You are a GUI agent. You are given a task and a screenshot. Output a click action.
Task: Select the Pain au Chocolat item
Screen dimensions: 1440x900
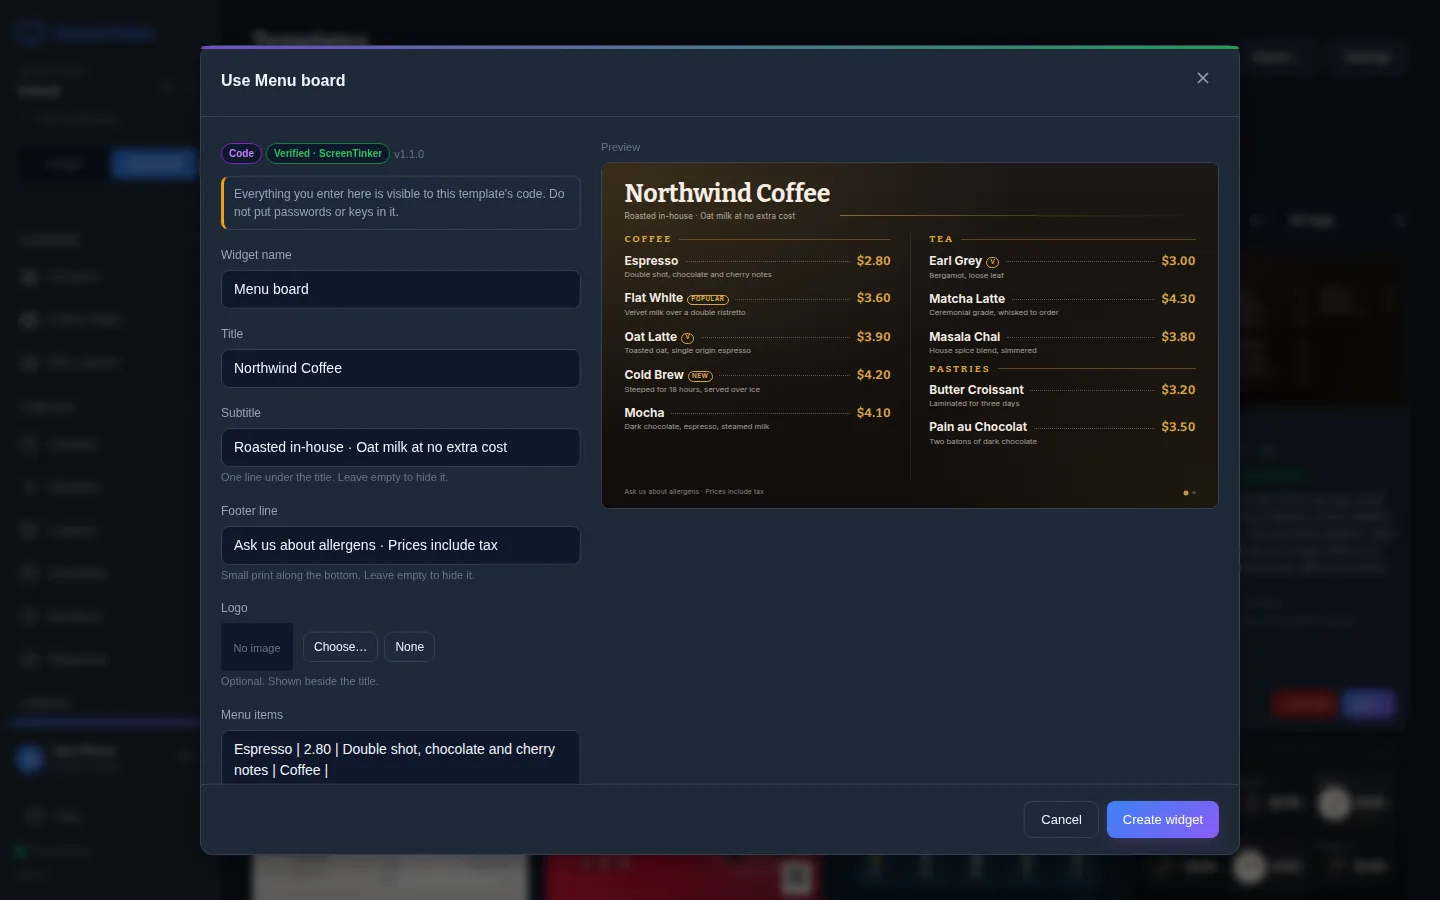[978, 427]
